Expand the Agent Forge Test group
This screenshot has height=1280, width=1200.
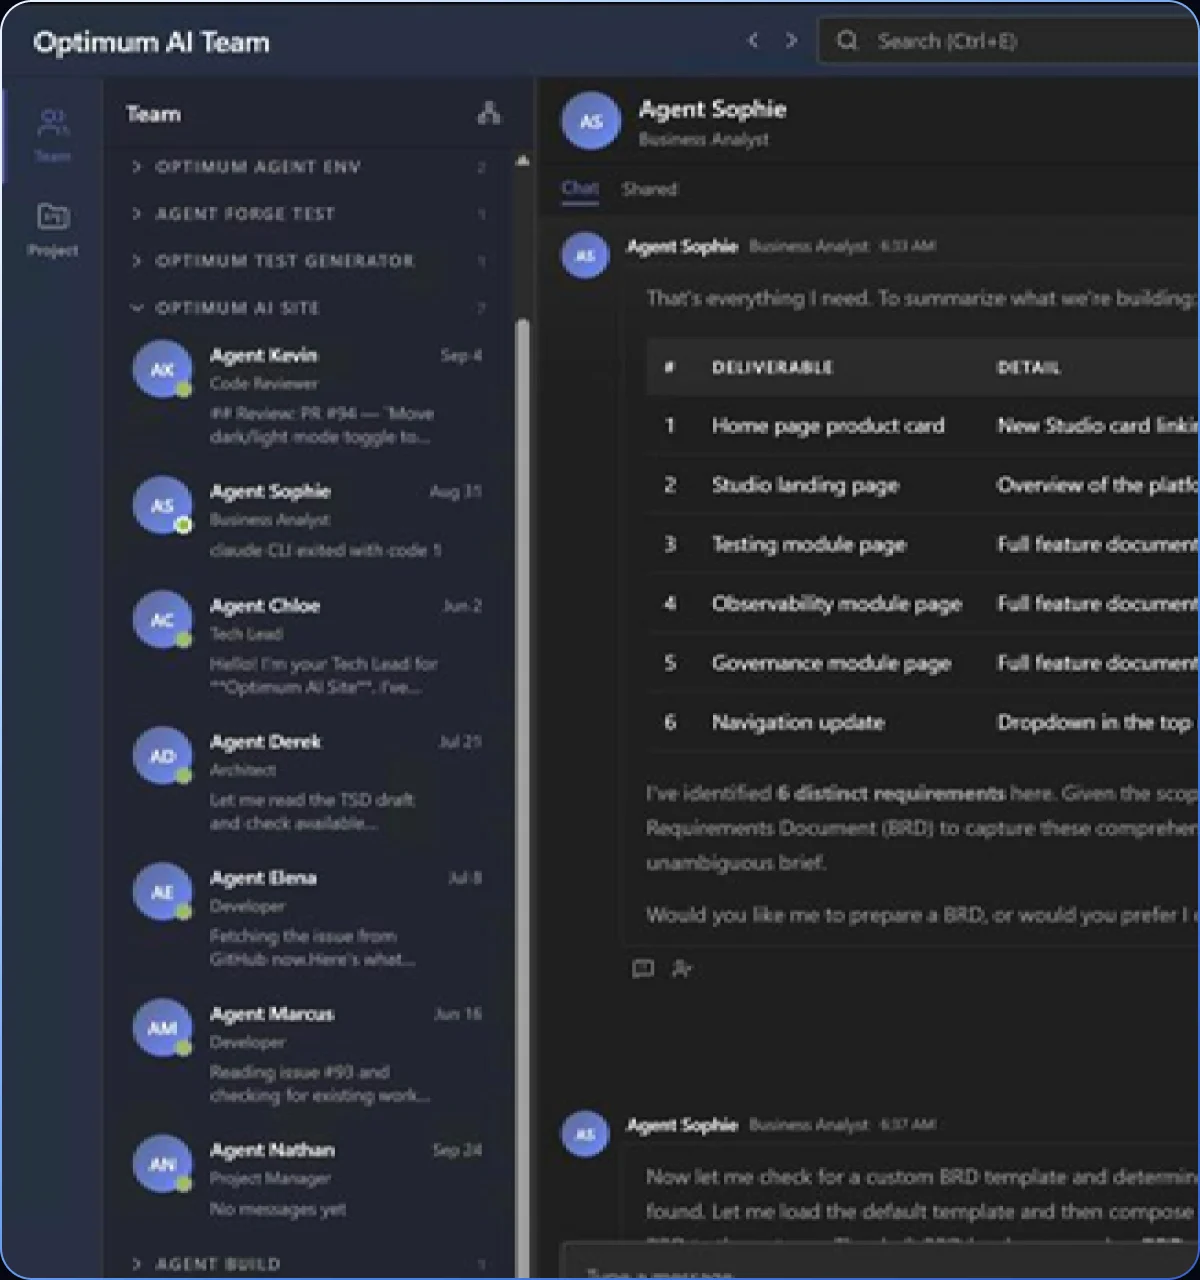point(310,214)
